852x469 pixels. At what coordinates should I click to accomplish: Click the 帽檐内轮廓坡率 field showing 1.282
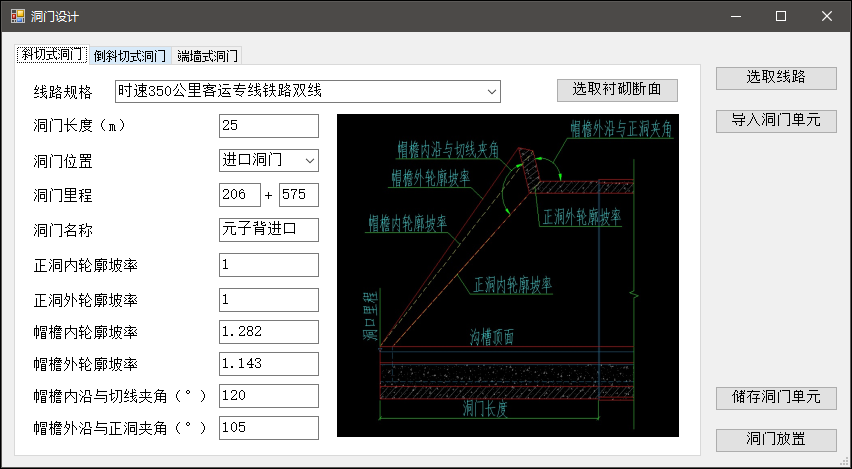click(x=268, y=332)
